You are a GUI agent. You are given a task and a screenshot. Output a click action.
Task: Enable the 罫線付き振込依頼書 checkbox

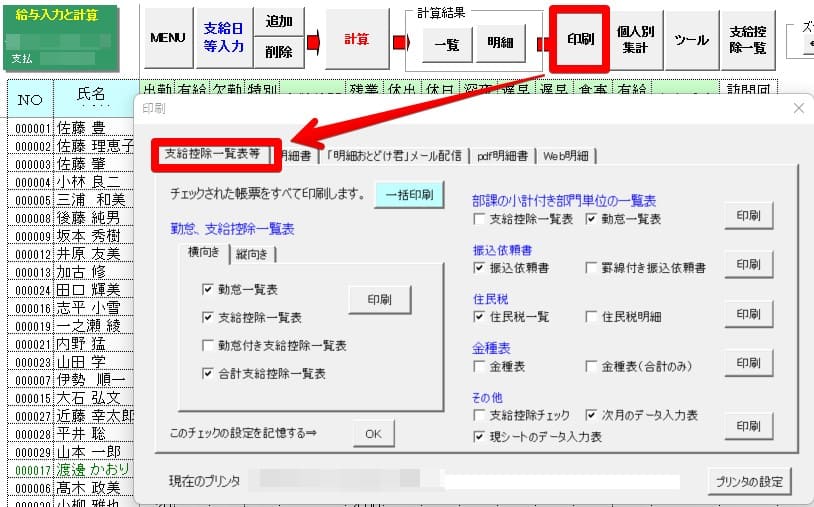click(x=593, y=268)
